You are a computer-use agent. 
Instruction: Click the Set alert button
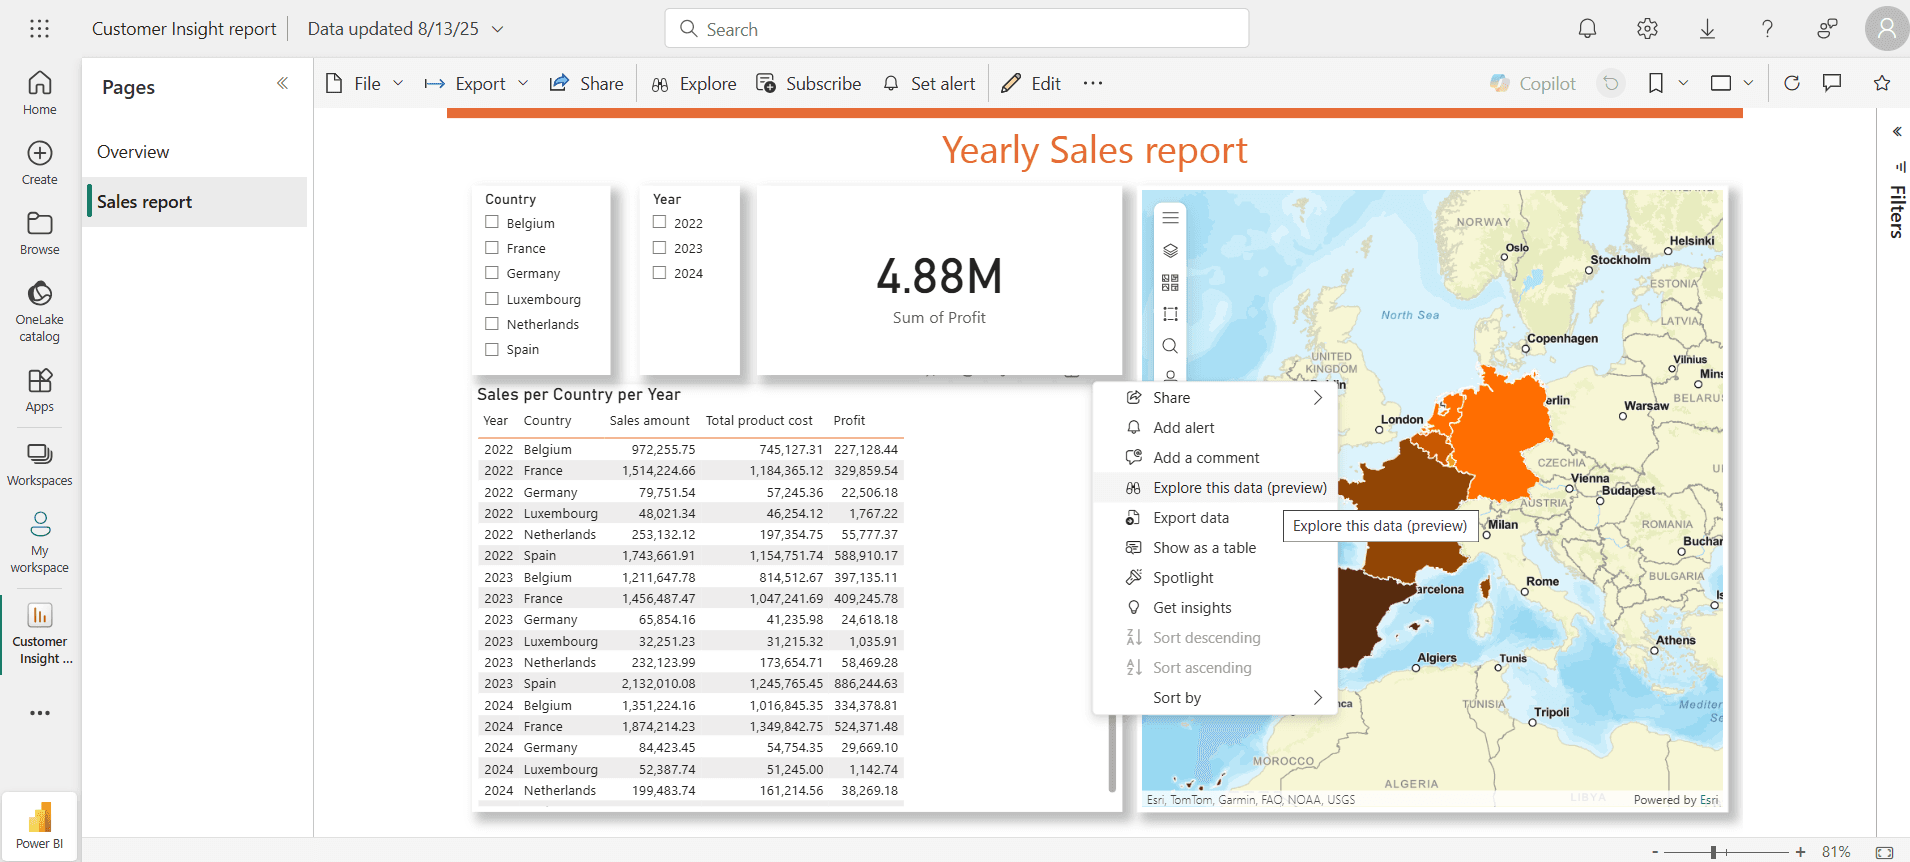coord(929,84)
